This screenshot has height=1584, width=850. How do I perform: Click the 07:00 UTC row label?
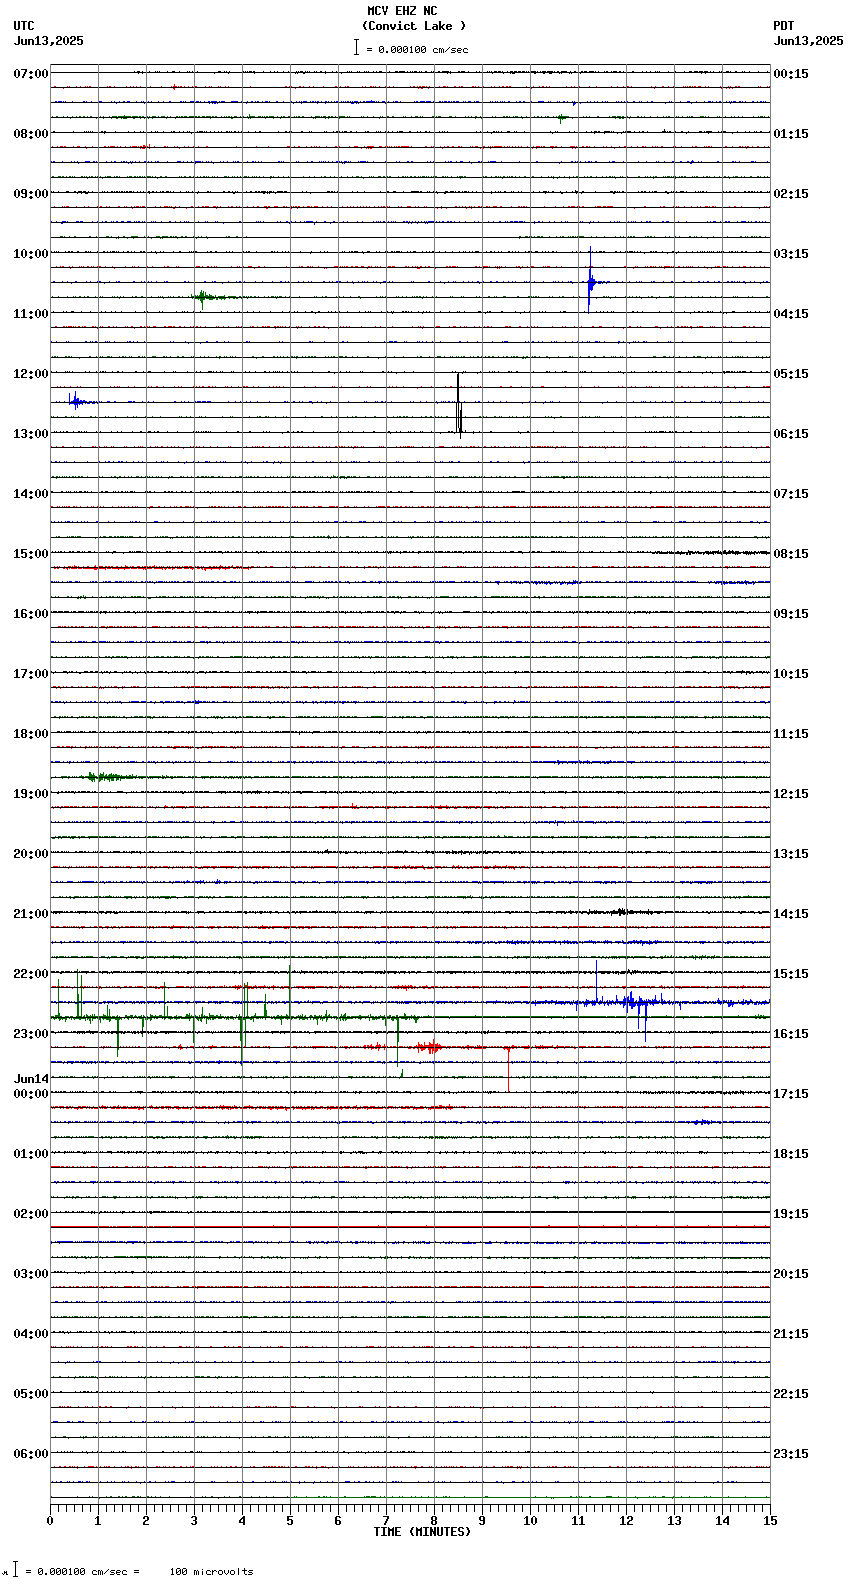click(x=31, y=74)
